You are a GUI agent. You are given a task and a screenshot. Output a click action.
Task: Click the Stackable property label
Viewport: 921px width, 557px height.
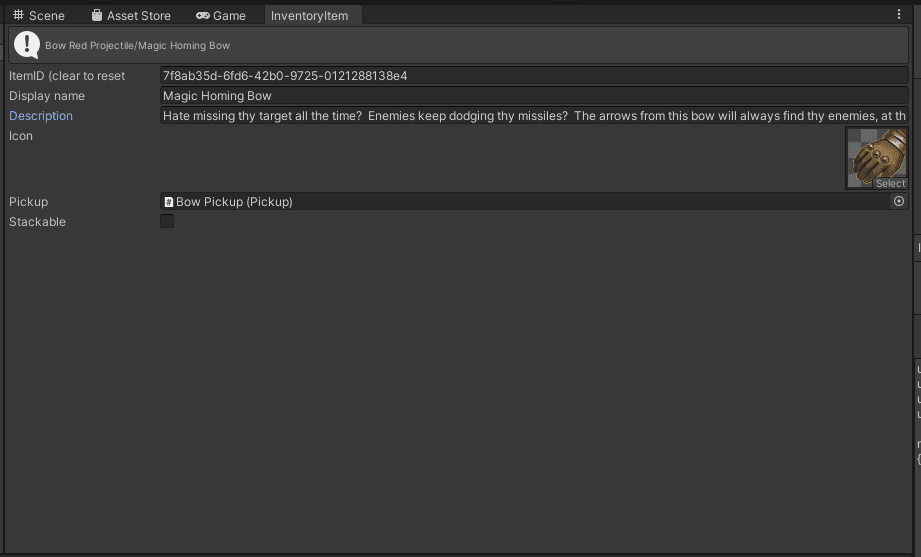(37, 222)
